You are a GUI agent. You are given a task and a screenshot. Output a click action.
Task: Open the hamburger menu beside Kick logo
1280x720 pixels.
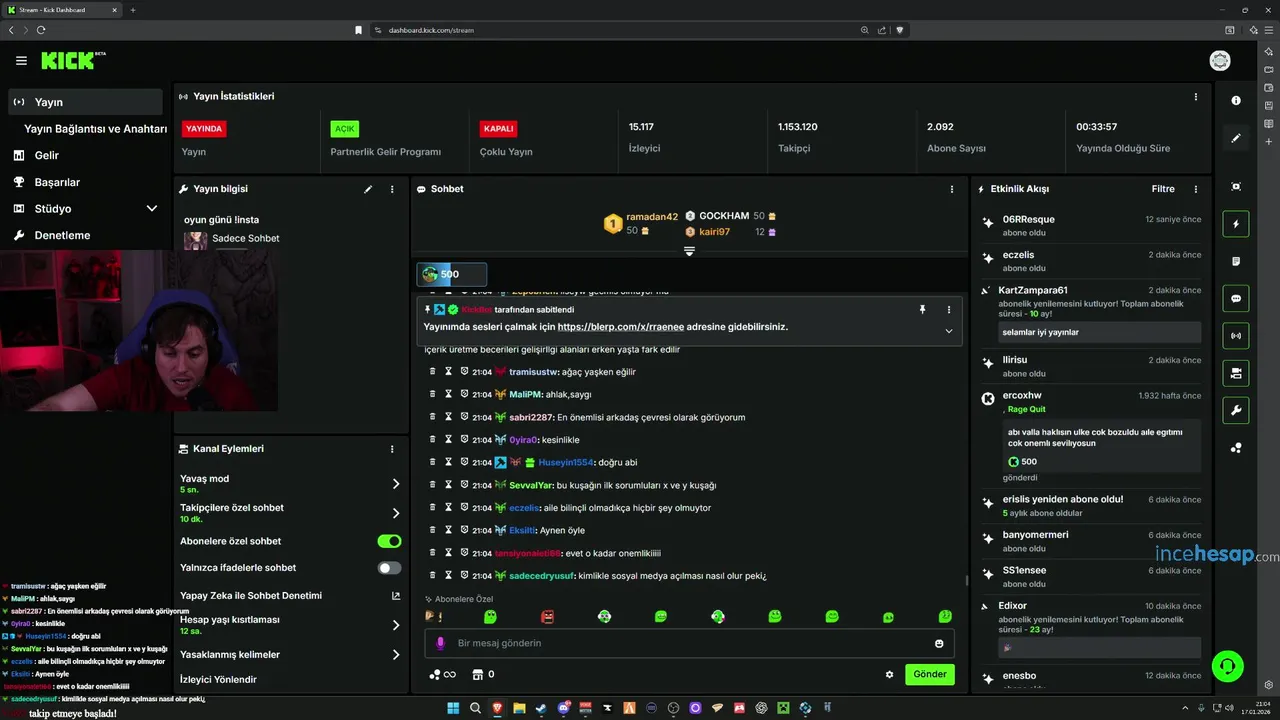tap(21, 61)
